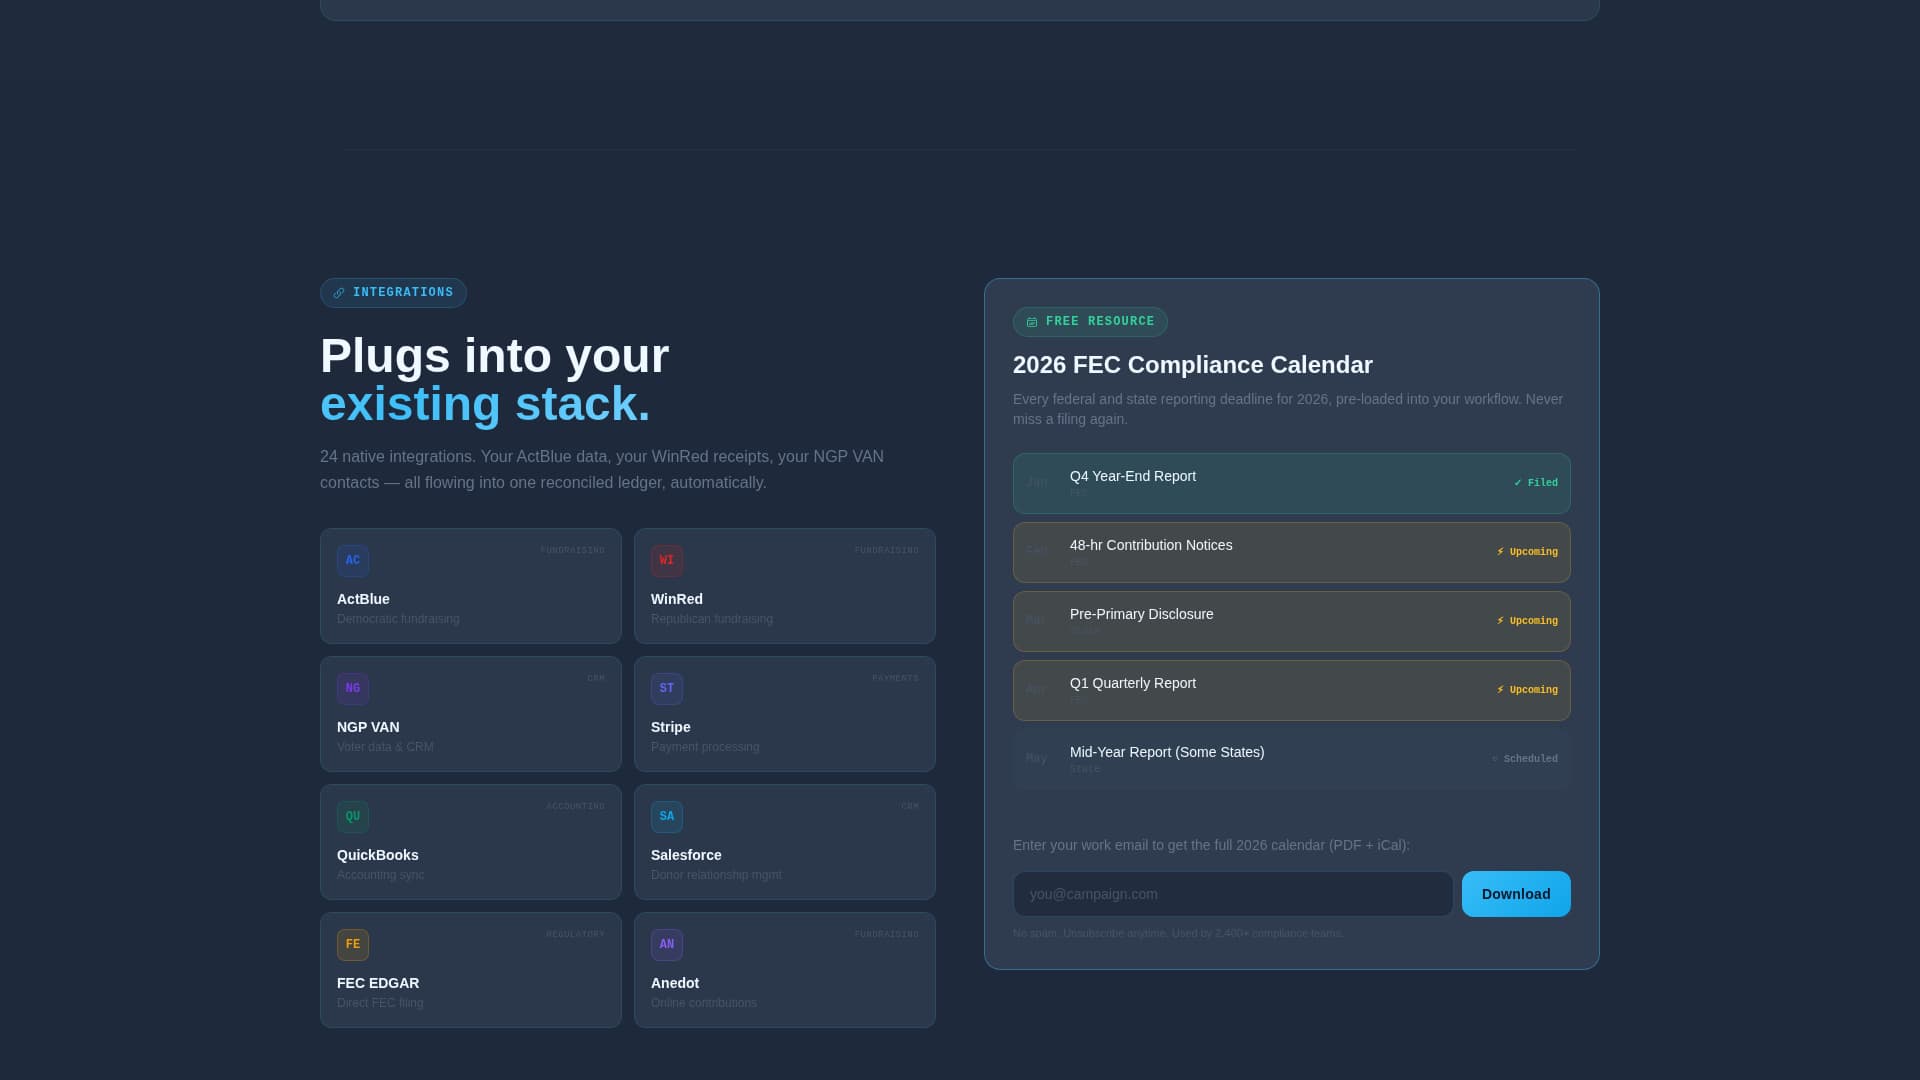Click the calendar icon in Free Resource pill
Viewport: 1920px width, 1080px height.
(x=1032, y=322)
